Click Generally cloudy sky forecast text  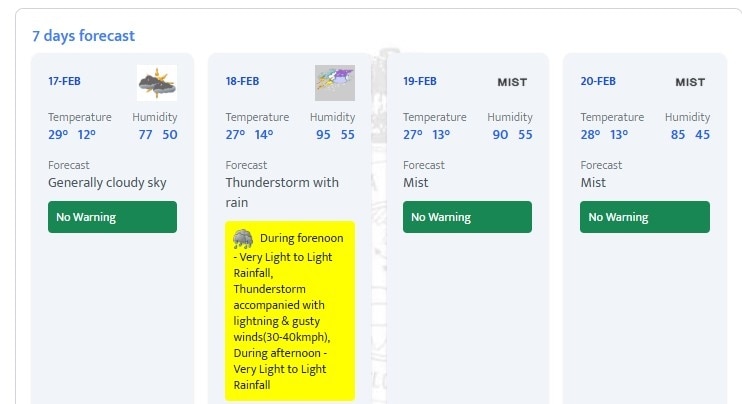click(x=107, y=183)
